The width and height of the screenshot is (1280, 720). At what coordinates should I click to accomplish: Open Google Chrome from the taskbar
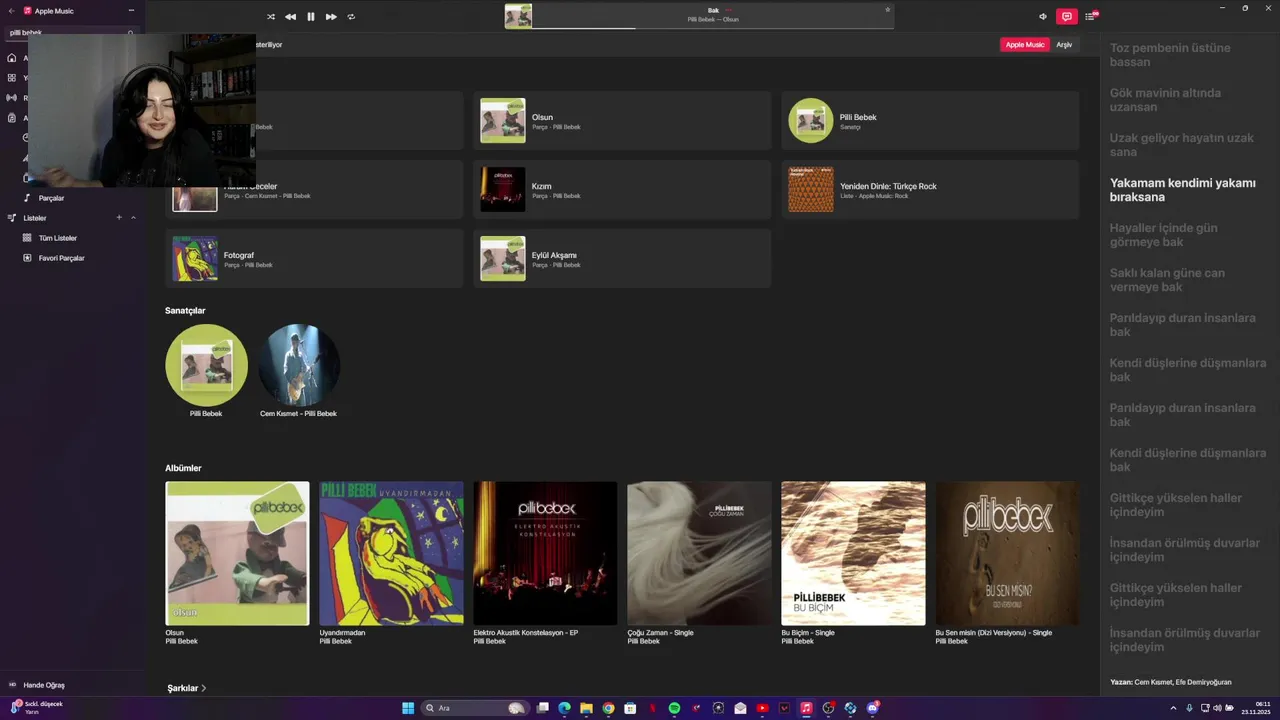608,708
